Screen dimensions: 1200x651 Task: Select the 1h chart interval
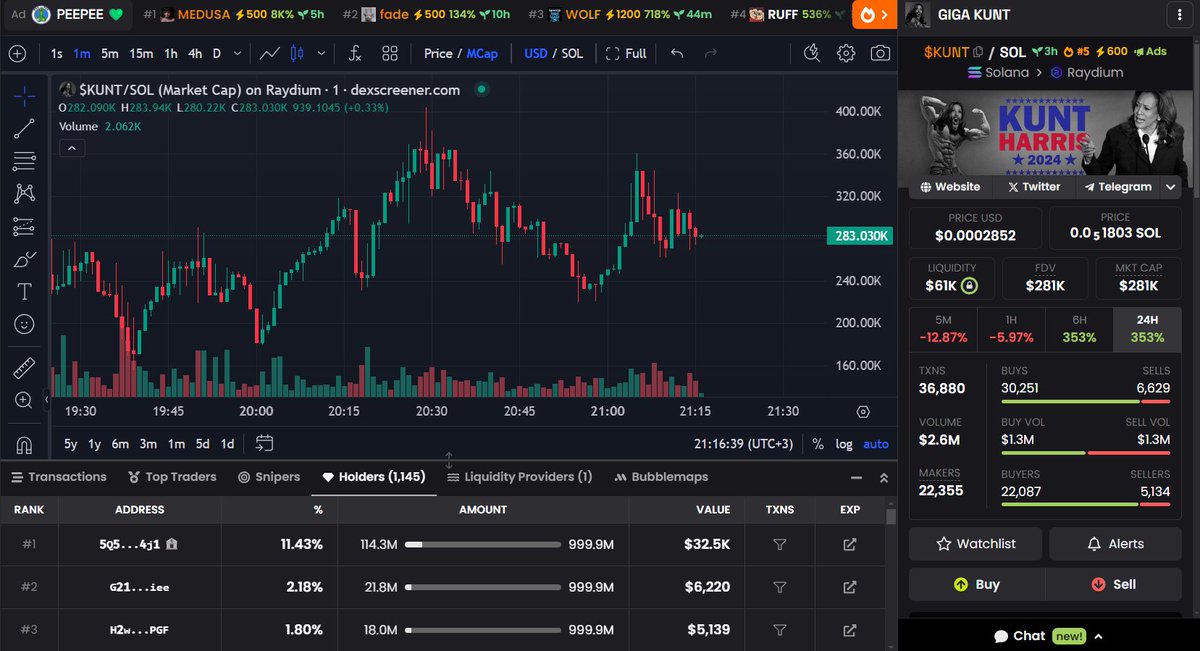tap(171, 53)
